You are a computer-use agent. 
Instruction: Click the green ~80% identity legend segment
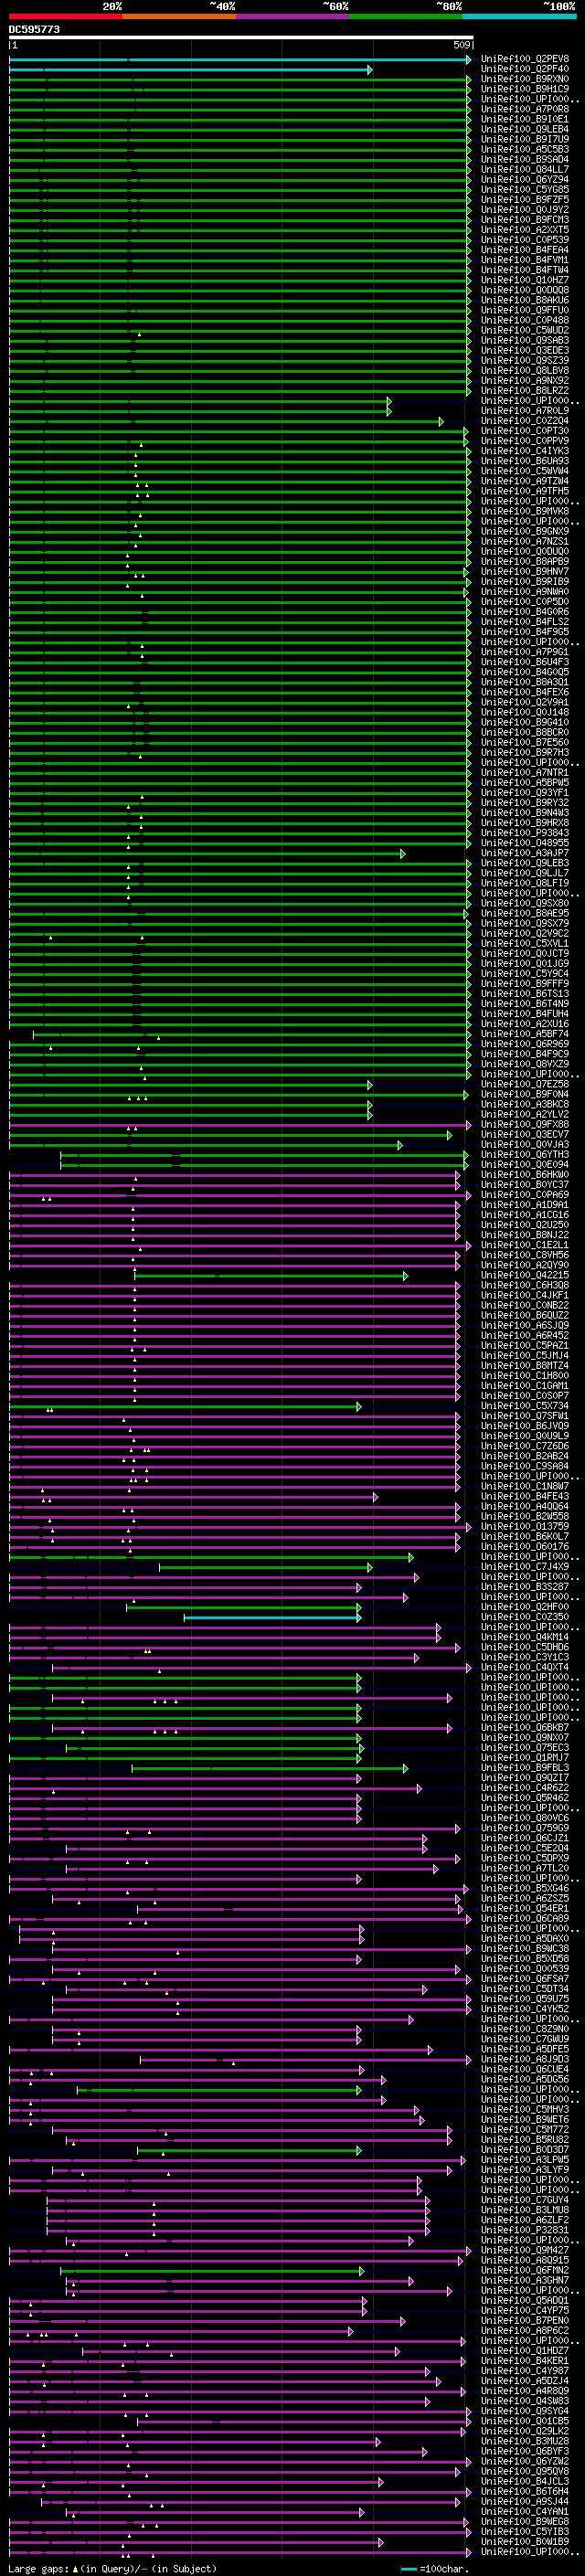tap(406, 17)
